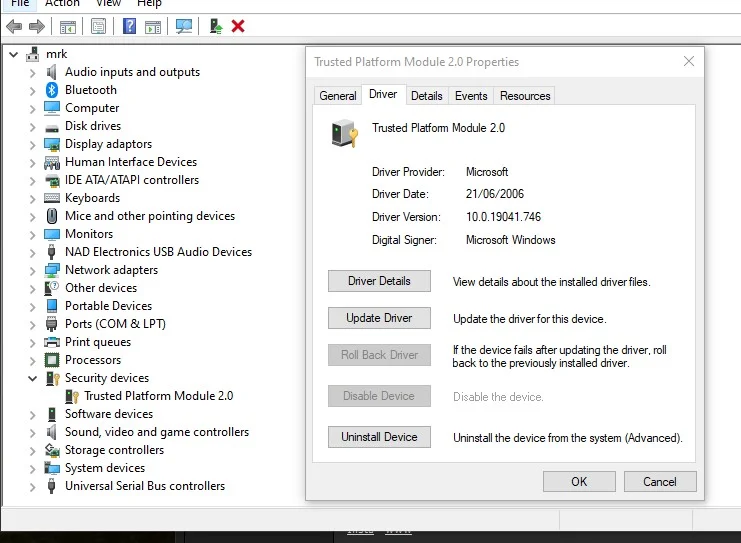Select the Driver tab
The width and height of the screenshot is (741, 543).
tap(383, 94)
